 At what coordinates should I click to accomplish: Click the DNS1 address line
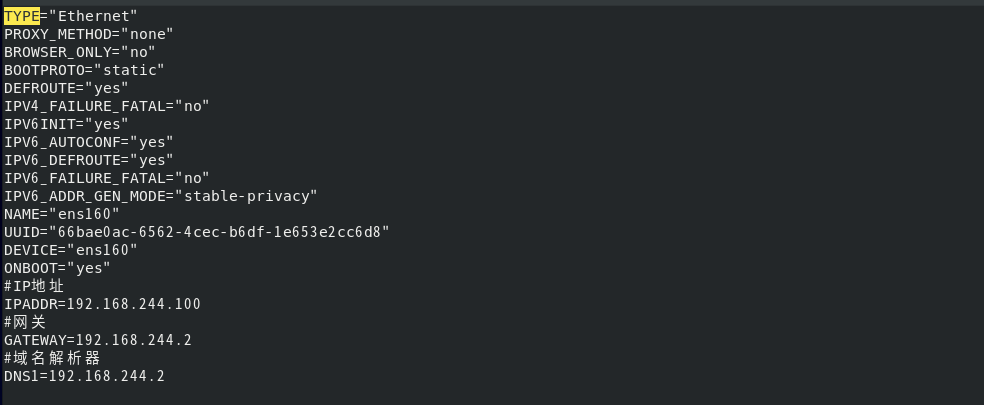tap(84, 376)
